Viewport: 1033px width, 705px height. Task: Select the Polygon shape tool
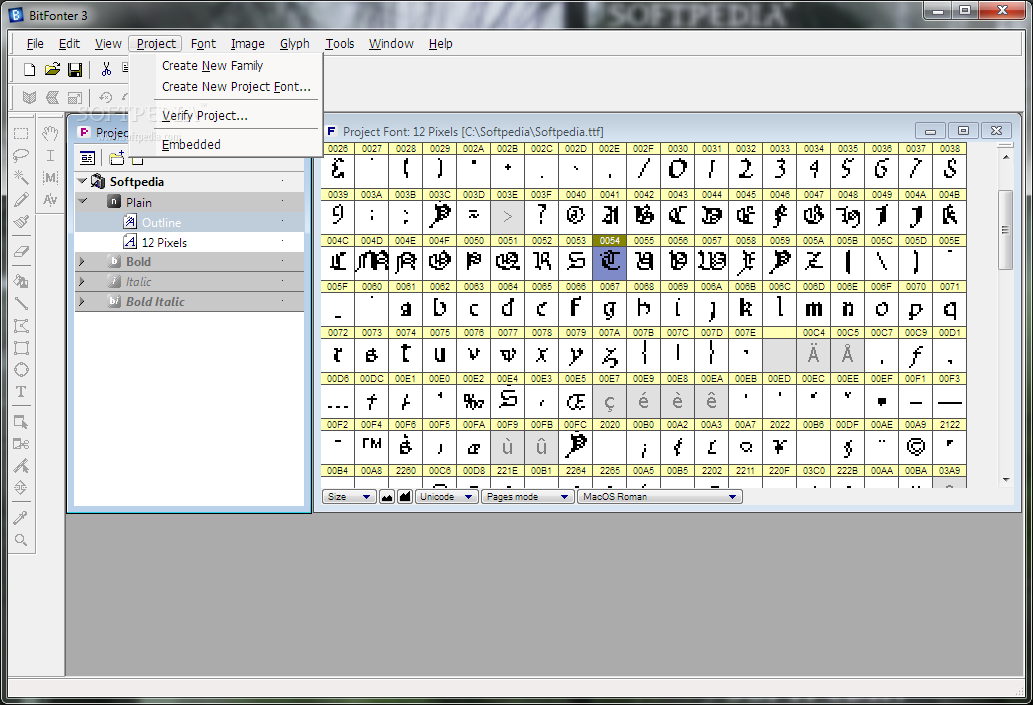(21, 325)
